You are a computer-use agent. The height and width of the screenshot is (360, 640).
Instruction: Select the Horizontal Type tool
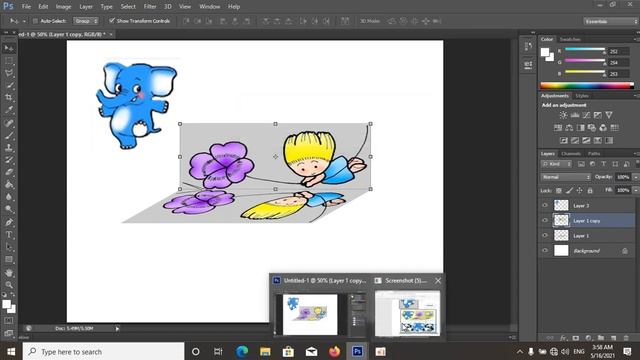9,235
